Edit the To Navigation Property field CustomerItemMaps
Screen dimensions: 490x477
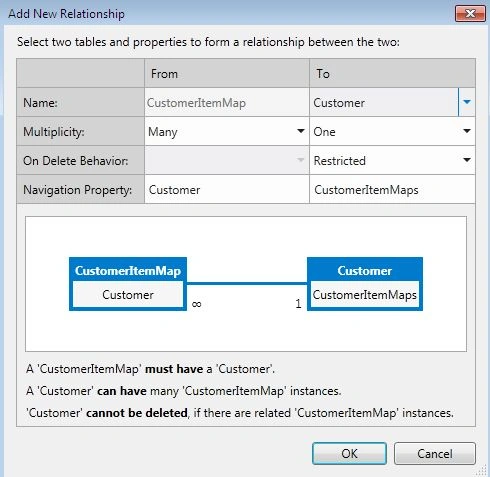point(392,190)
